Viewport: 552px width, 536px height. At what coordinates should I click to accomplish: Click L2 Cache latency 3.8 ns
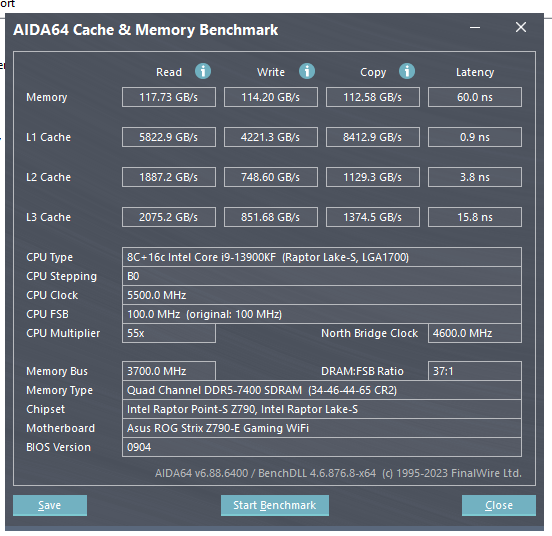pos(475,177)
